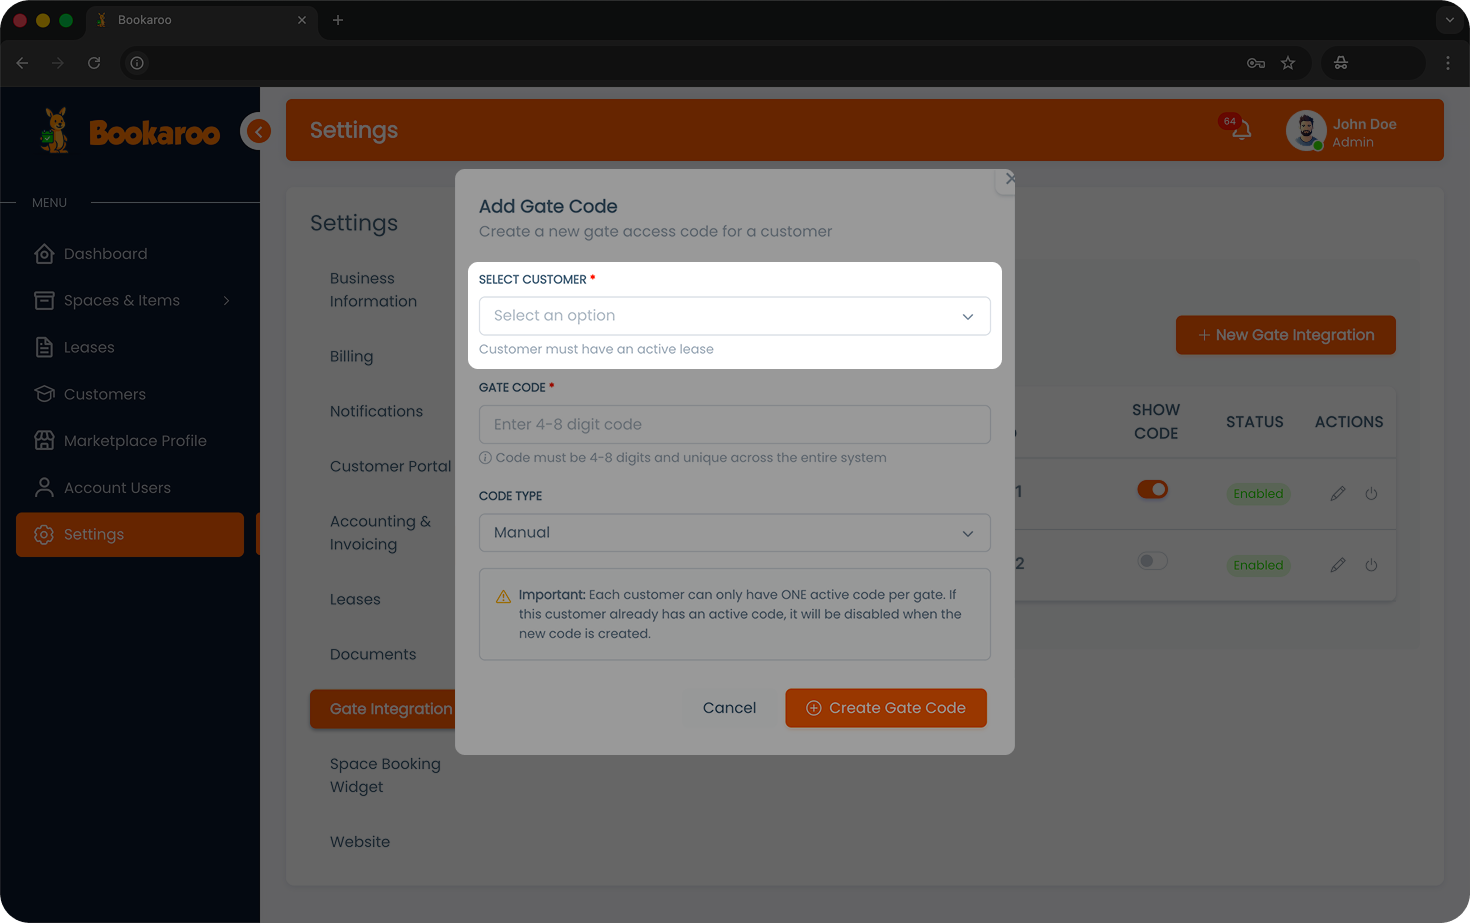Screen dimensions: 1470x923
Task: Open the Select Customer dropdown
Action: pos(734,316)
